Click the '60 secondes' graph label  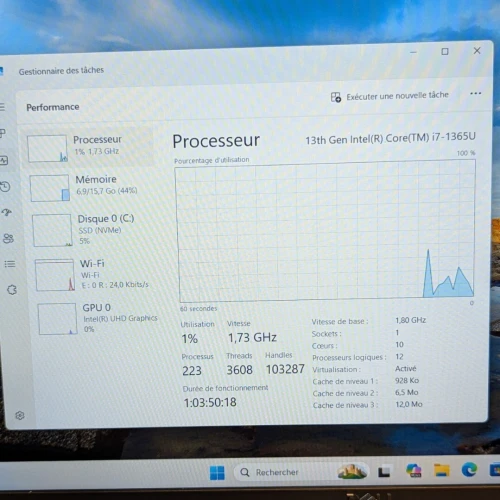tap(199, 309)
